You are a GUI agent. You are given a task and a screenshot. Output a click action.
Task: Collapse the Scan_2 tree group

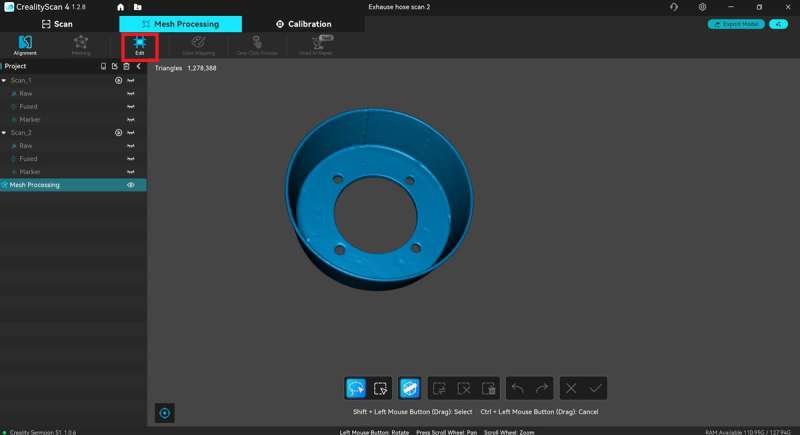click(5, 132)
